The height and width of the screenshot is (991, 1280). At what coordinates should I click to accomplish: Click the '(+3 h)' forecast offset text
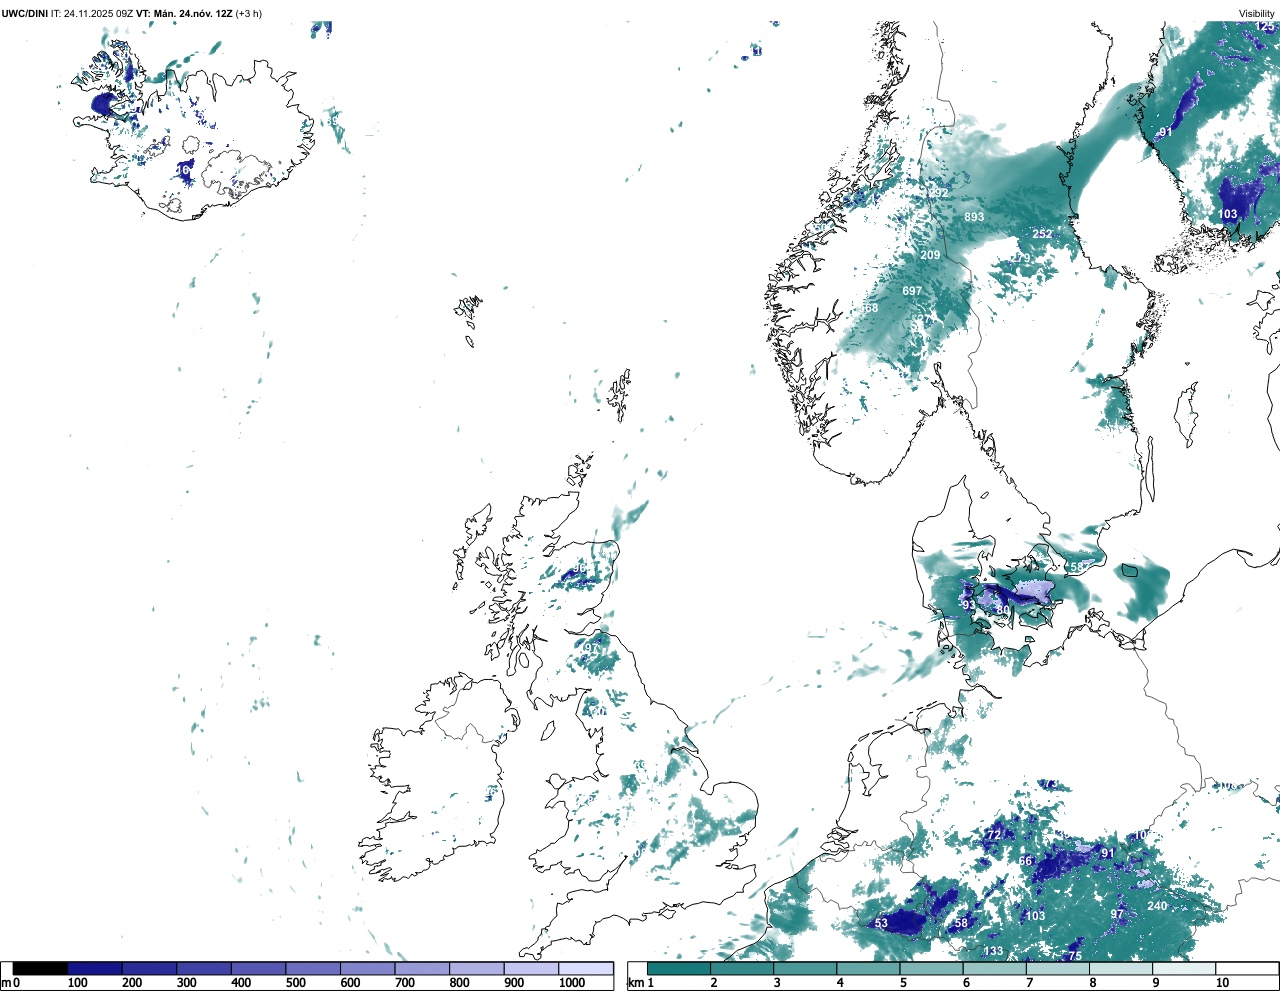tap(249, 13)
